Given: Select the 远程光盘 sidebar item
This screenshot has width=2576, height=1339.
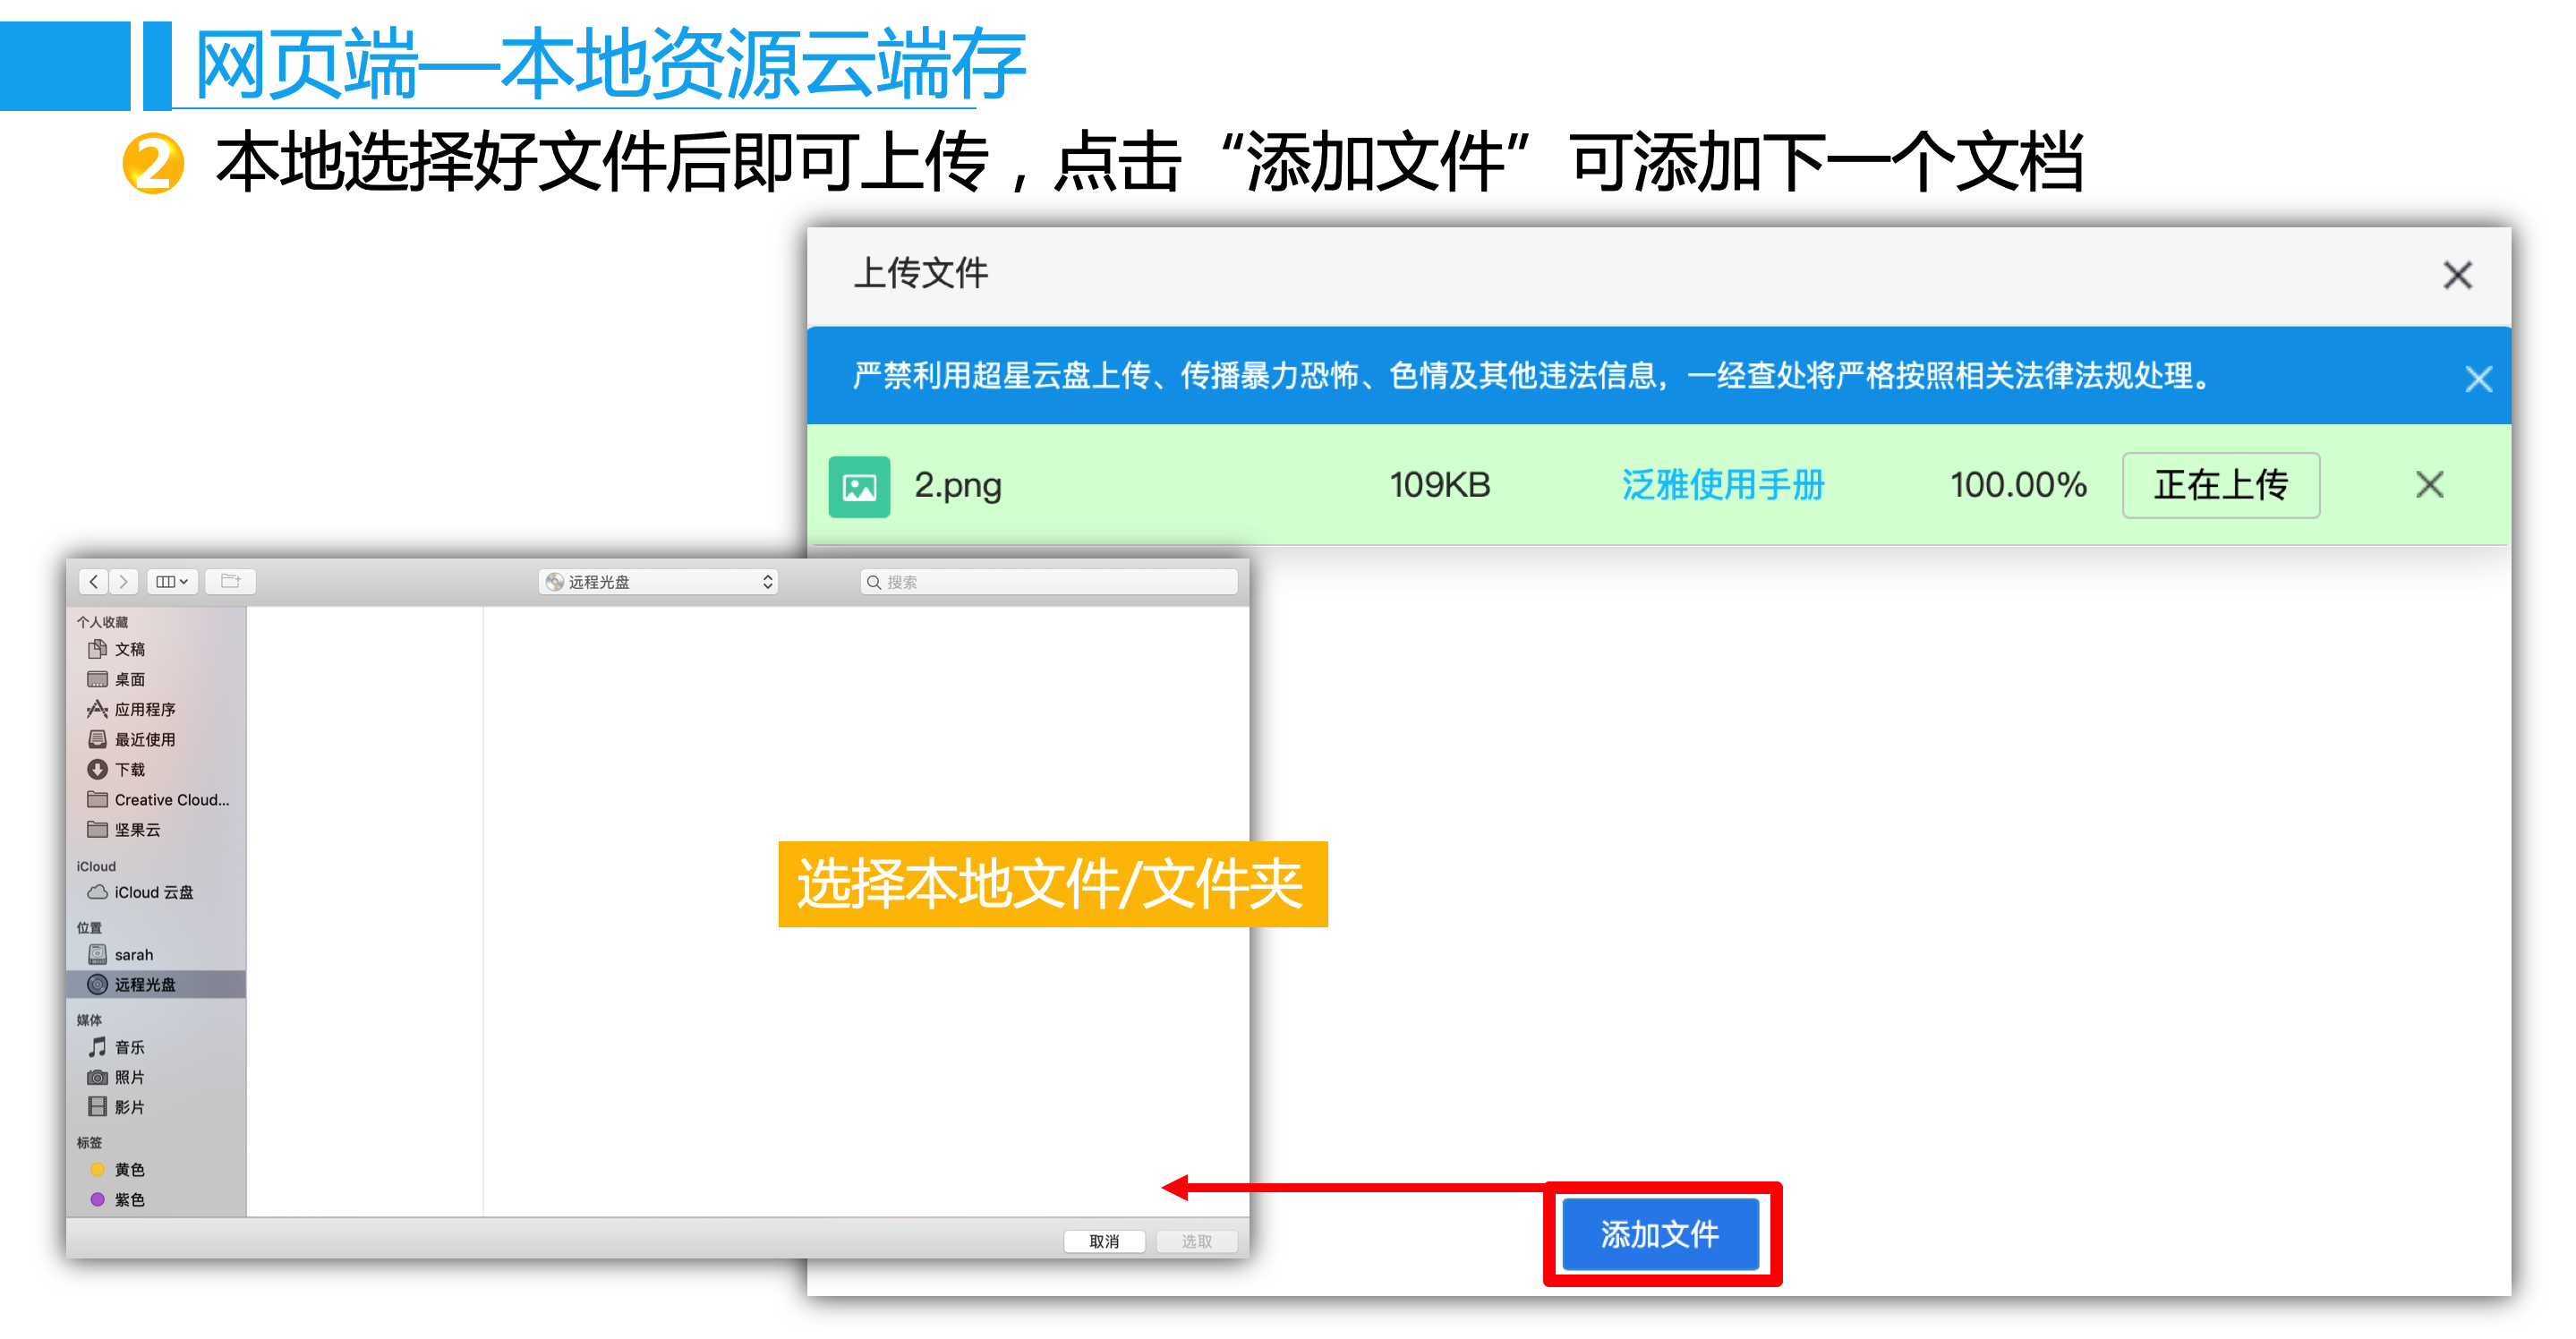Looking at the screenshot, I should (x=144, y=984).
